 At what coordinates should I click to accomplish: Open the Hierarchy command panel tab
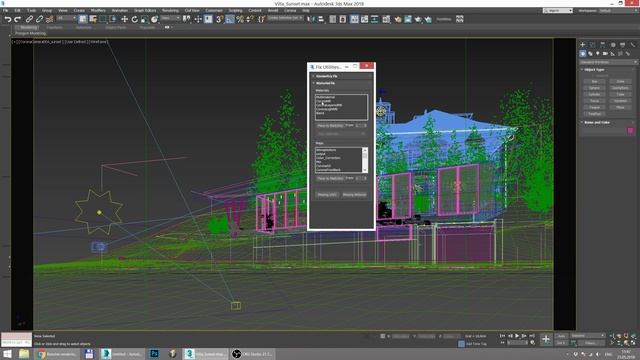coord(602,44)
